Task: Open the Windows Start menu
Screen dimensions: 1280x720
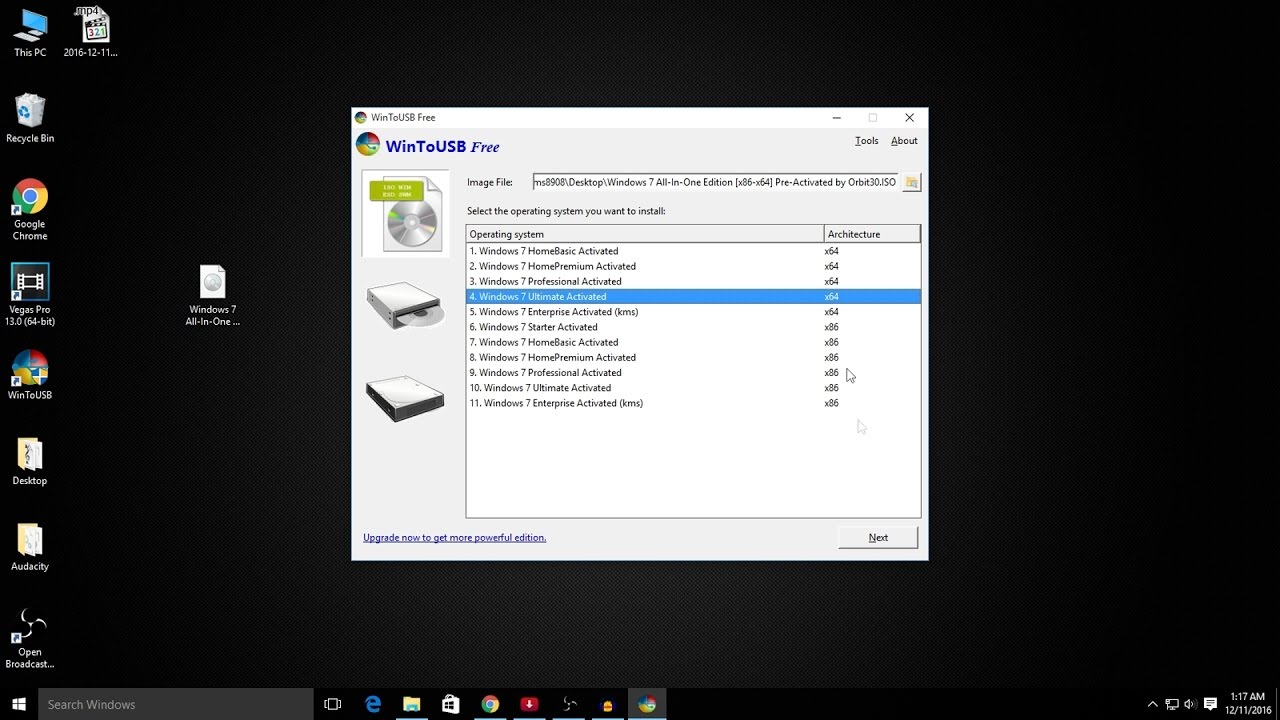Action: coord(19,704)
